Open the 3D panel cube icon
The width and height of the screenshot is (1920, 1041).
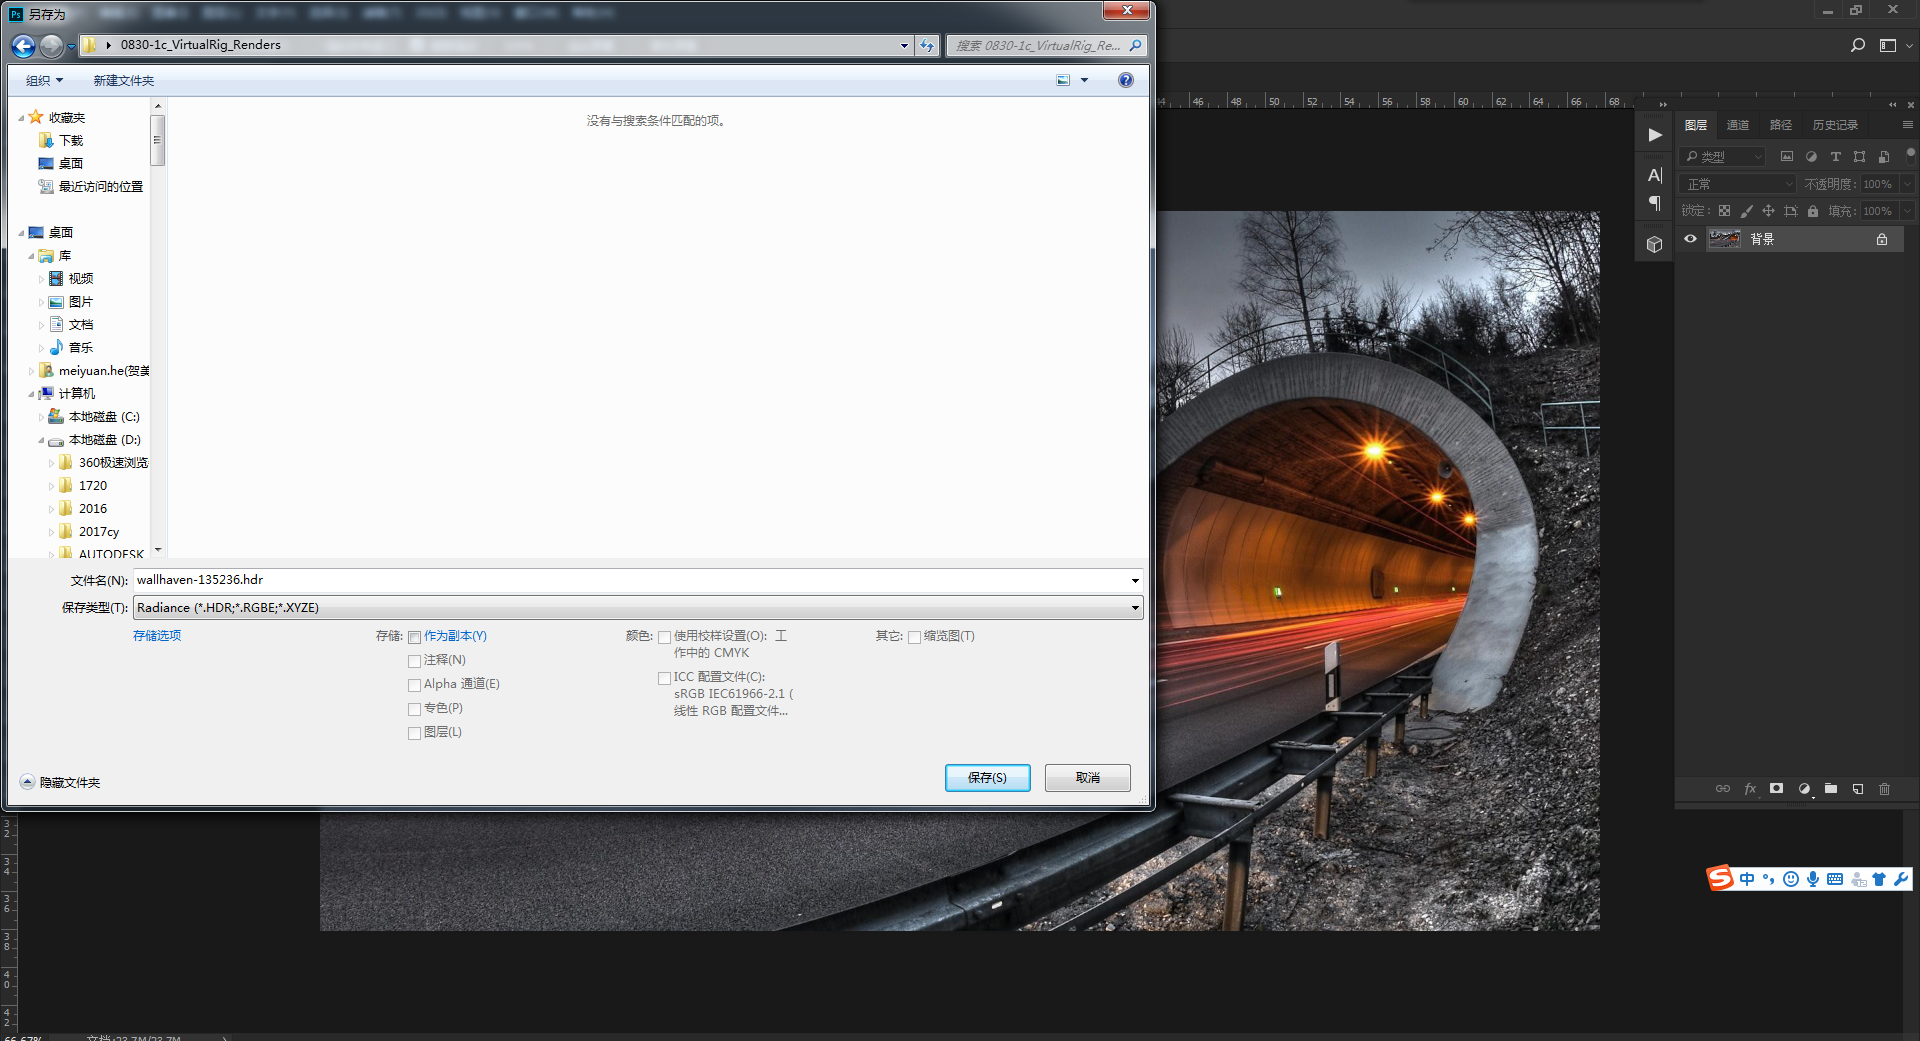point(1655,244)
